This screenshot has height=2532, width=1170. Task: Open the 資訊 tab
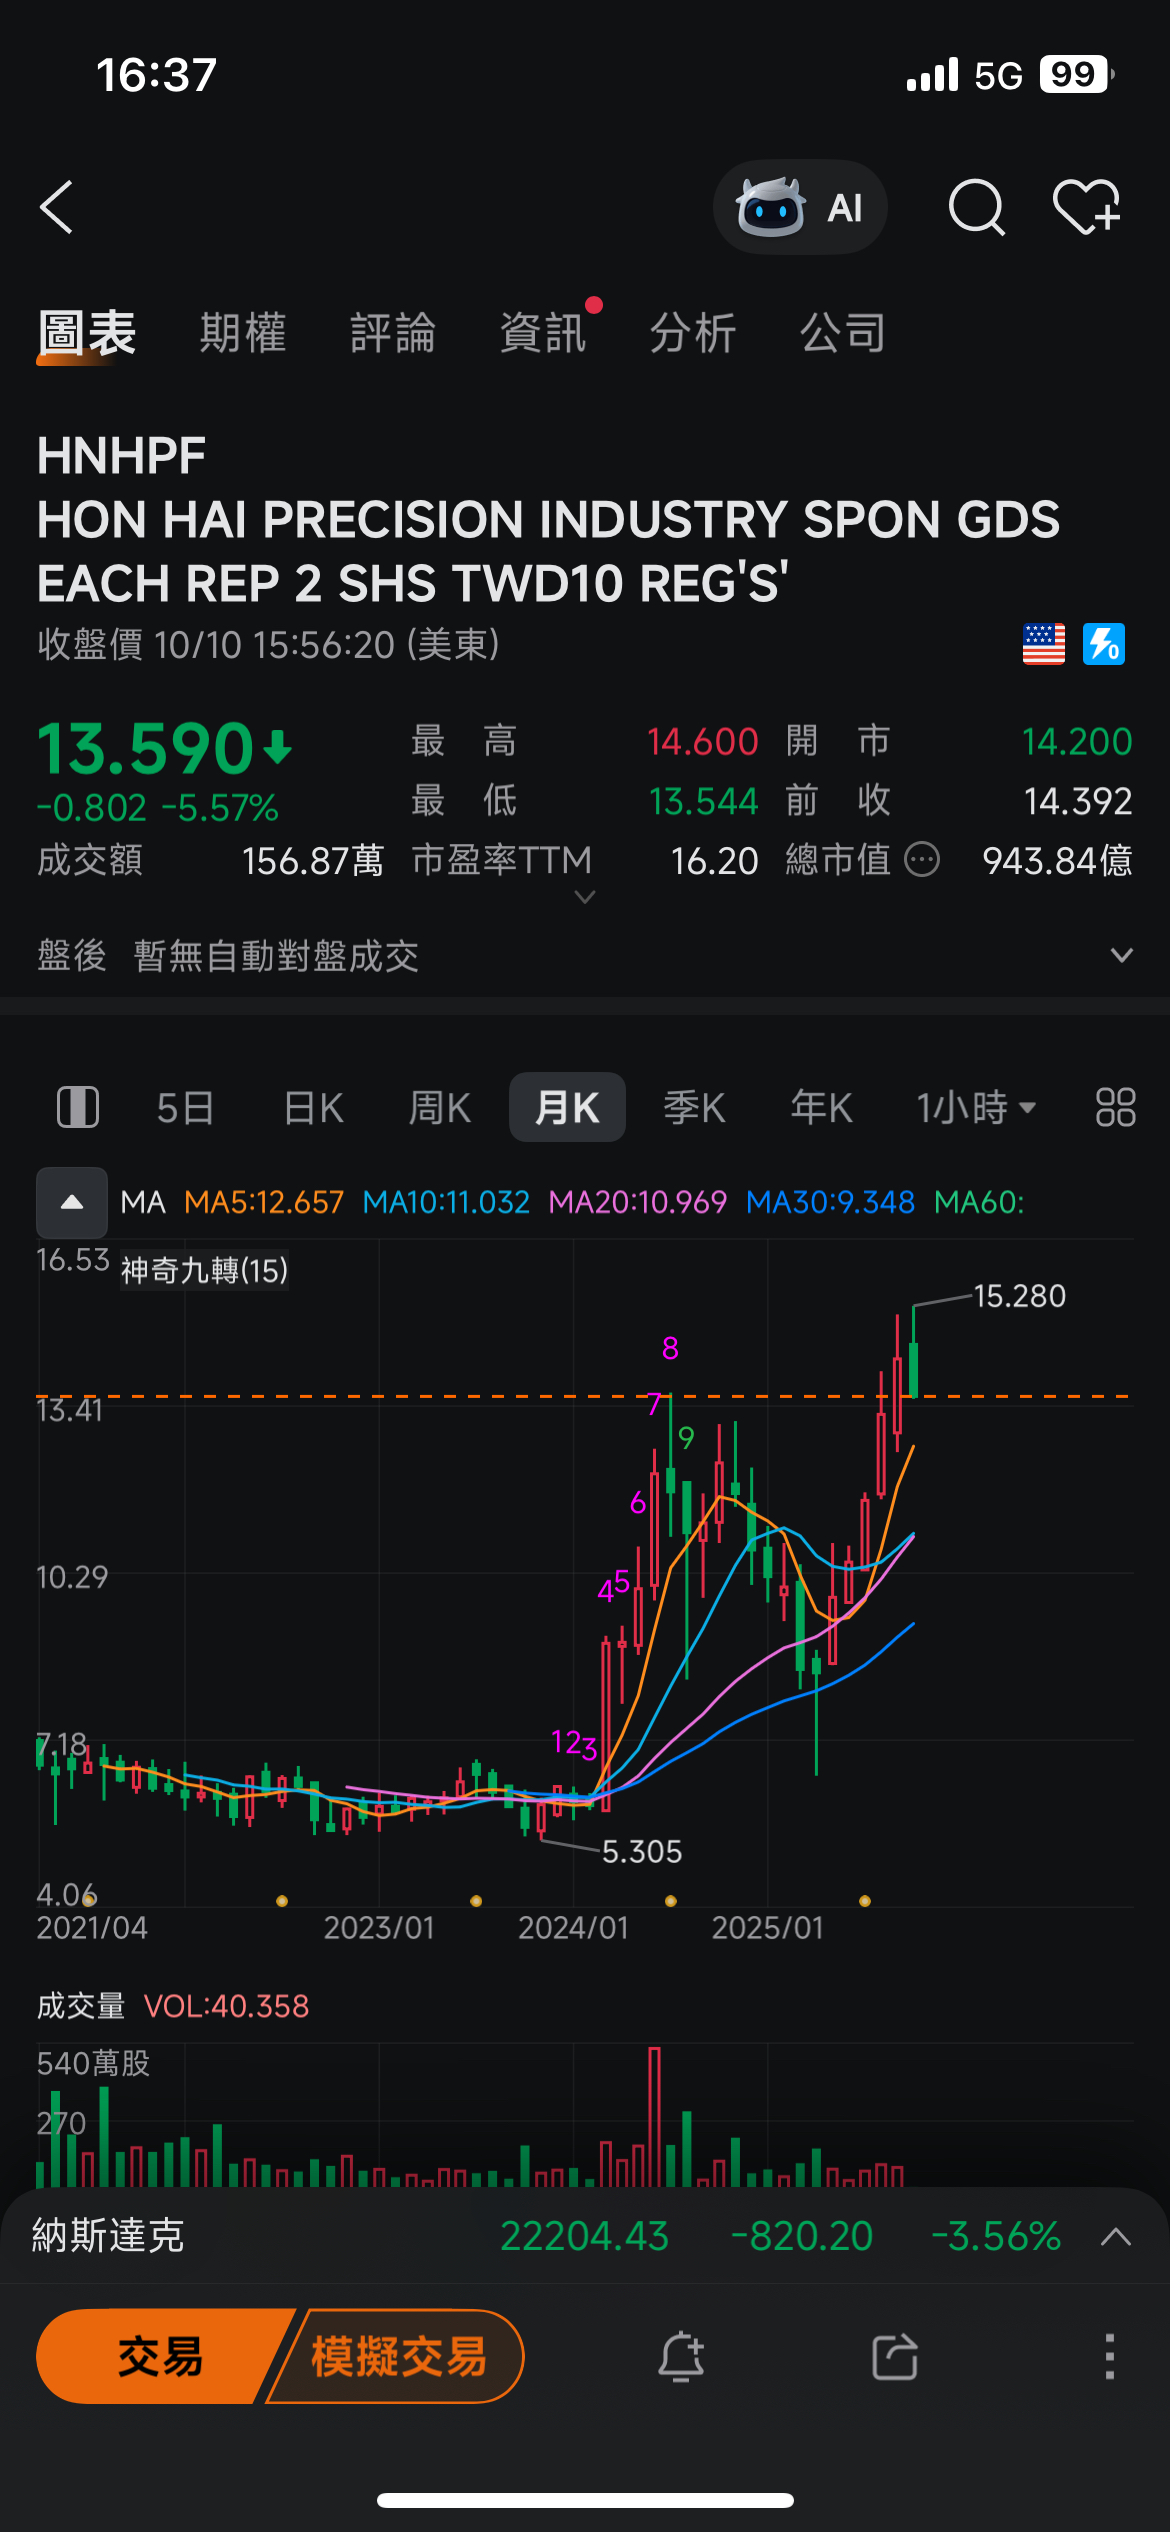coord(543,333)
